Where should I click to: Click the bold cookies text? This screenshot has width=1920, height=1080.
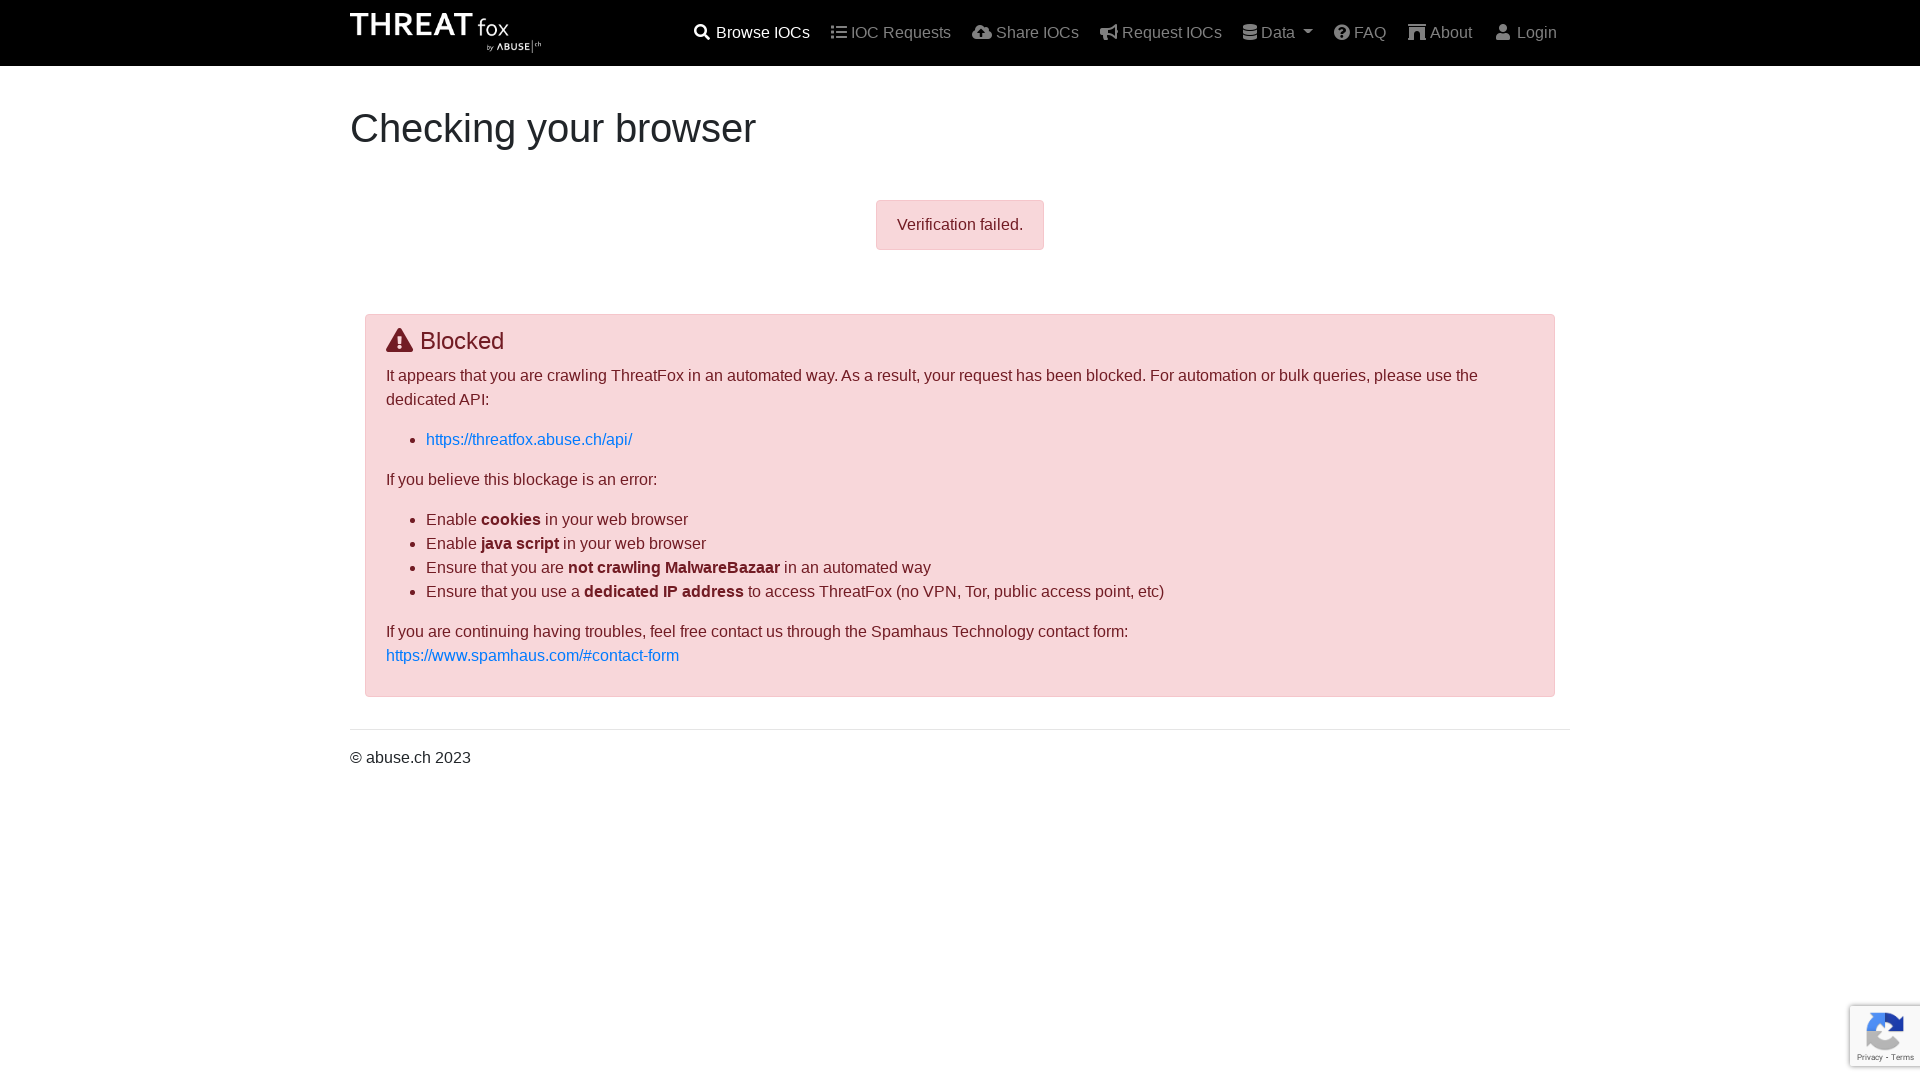click(x=511, y=520)
